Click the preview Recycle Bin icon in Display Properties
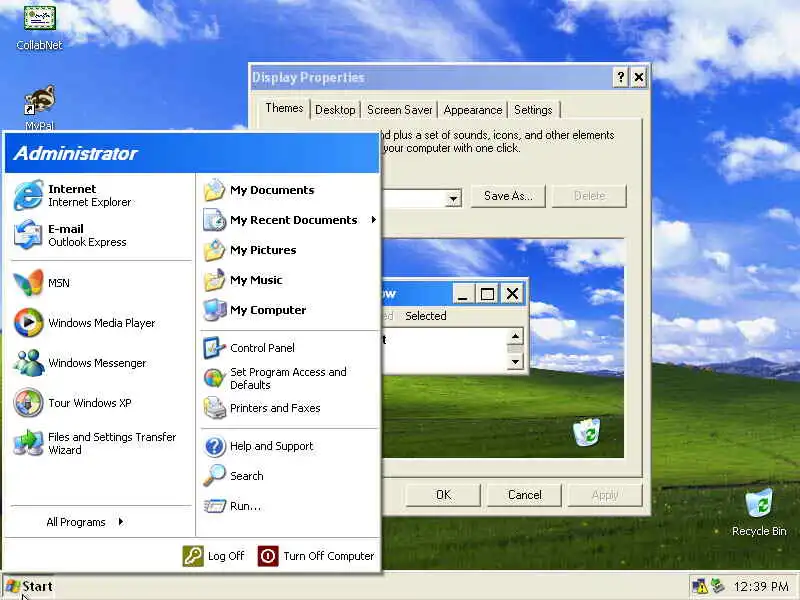 587,432
